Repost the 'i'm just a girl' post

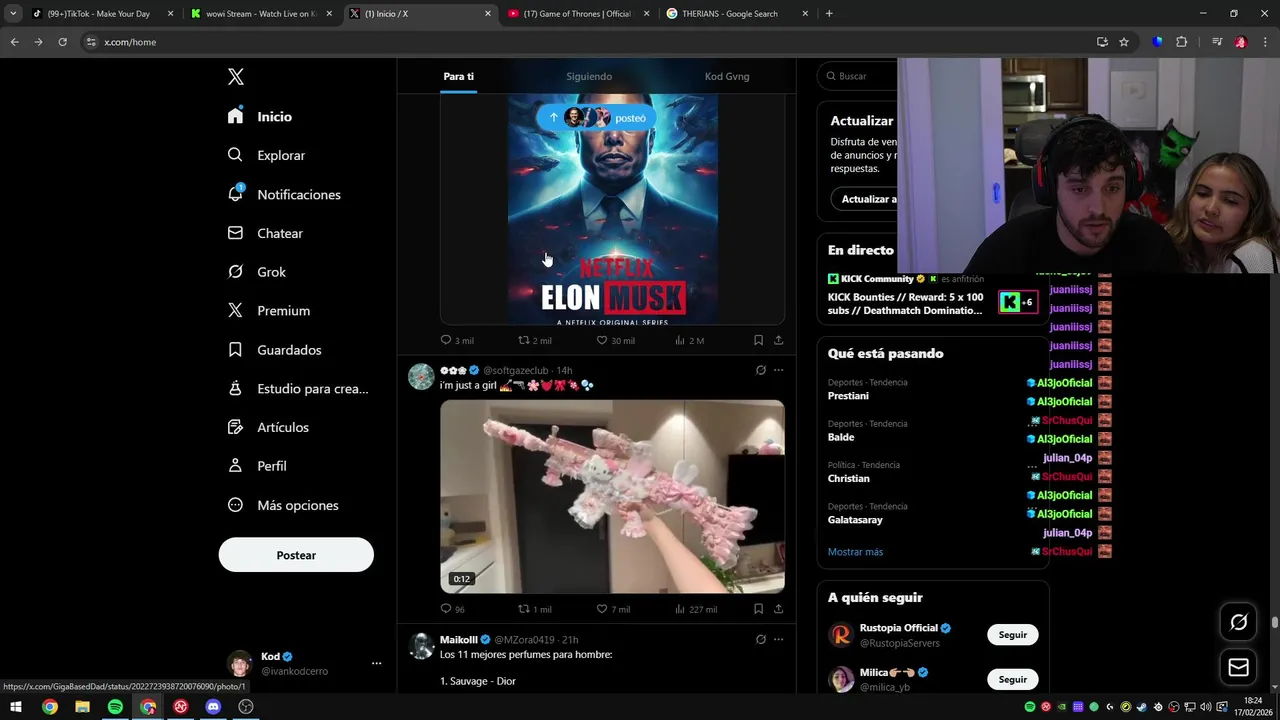534,609
